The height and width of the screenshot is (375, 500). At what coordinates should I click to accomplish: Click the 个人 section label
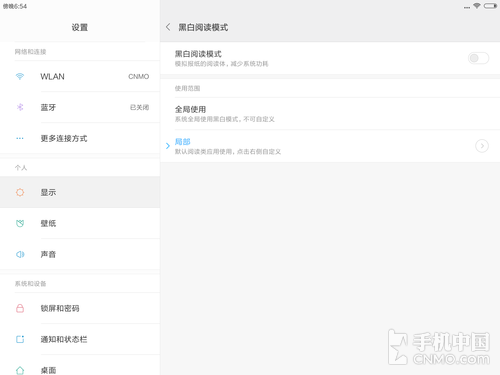[21, 168]
